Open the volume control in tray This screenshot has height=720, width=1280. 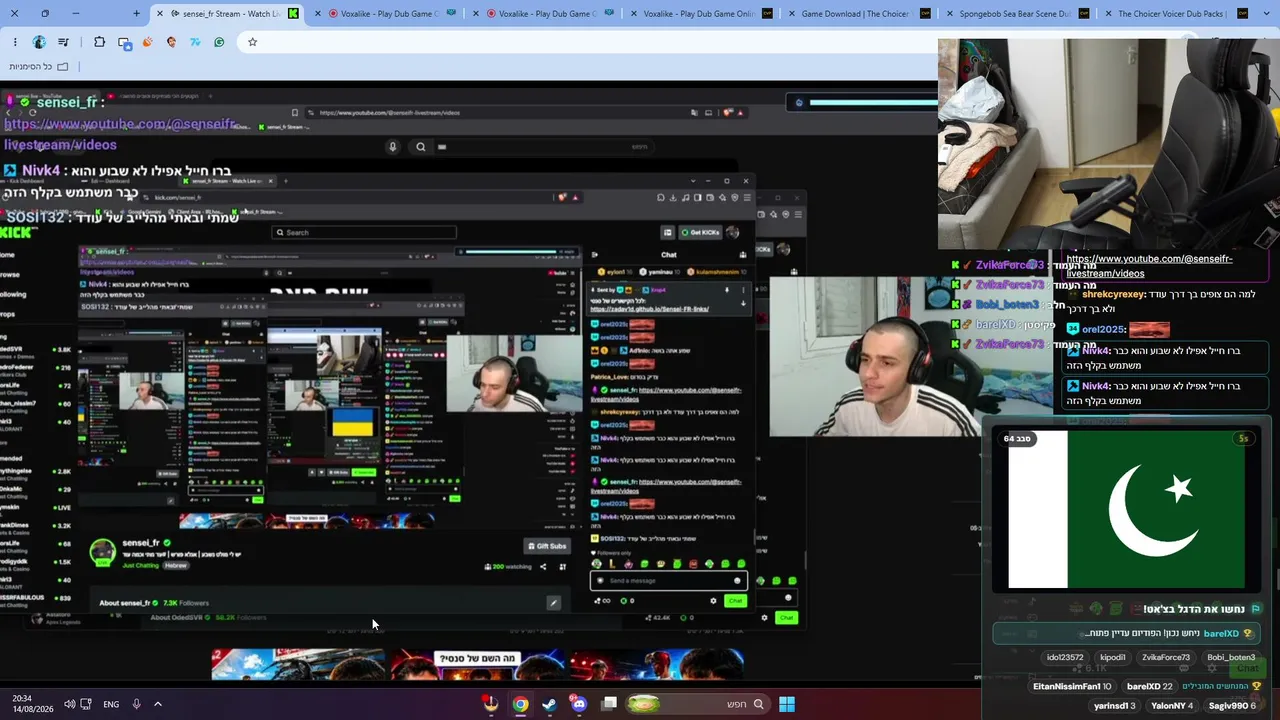point(69,704)
